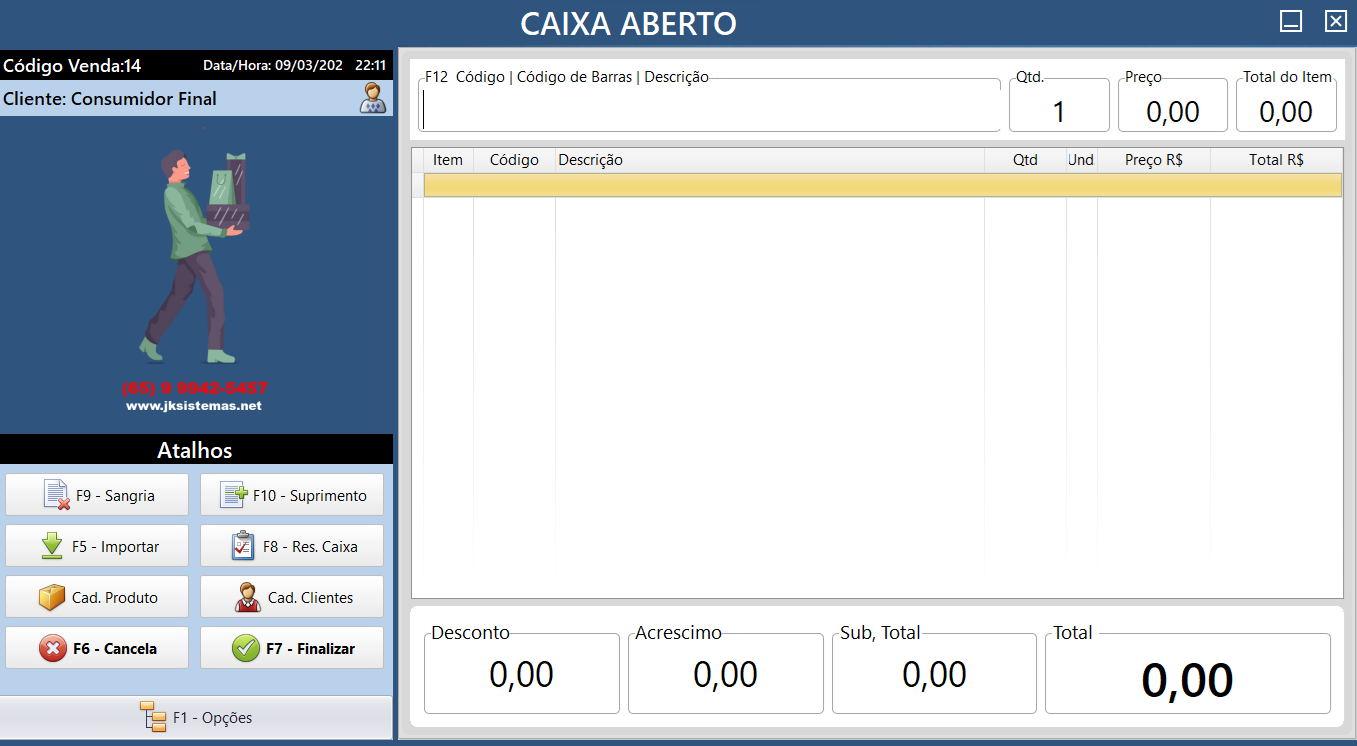Open the www.jksistemas.net website link
Screen dimensions: 1357x746
click(194, 406)
